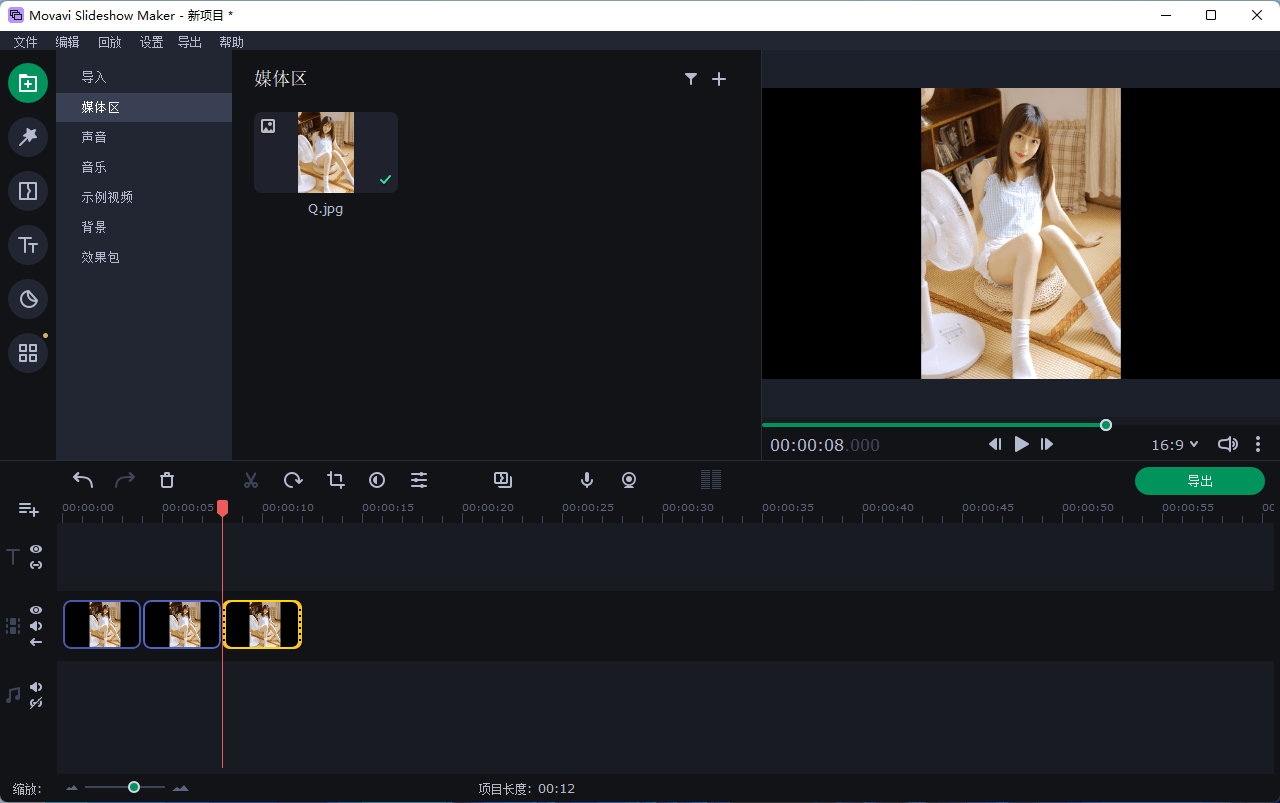1280x803 pixels.
Task: Open the Import media sidebar section
Action: (x=28, y=83)
